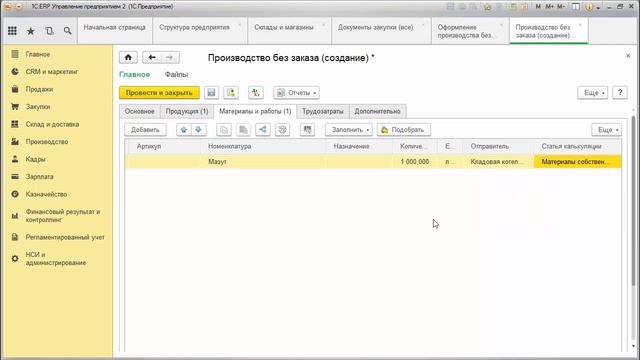Navigate back with left arrow
The height and width of the screenshot is (360, 640).
tap(152, 57)
